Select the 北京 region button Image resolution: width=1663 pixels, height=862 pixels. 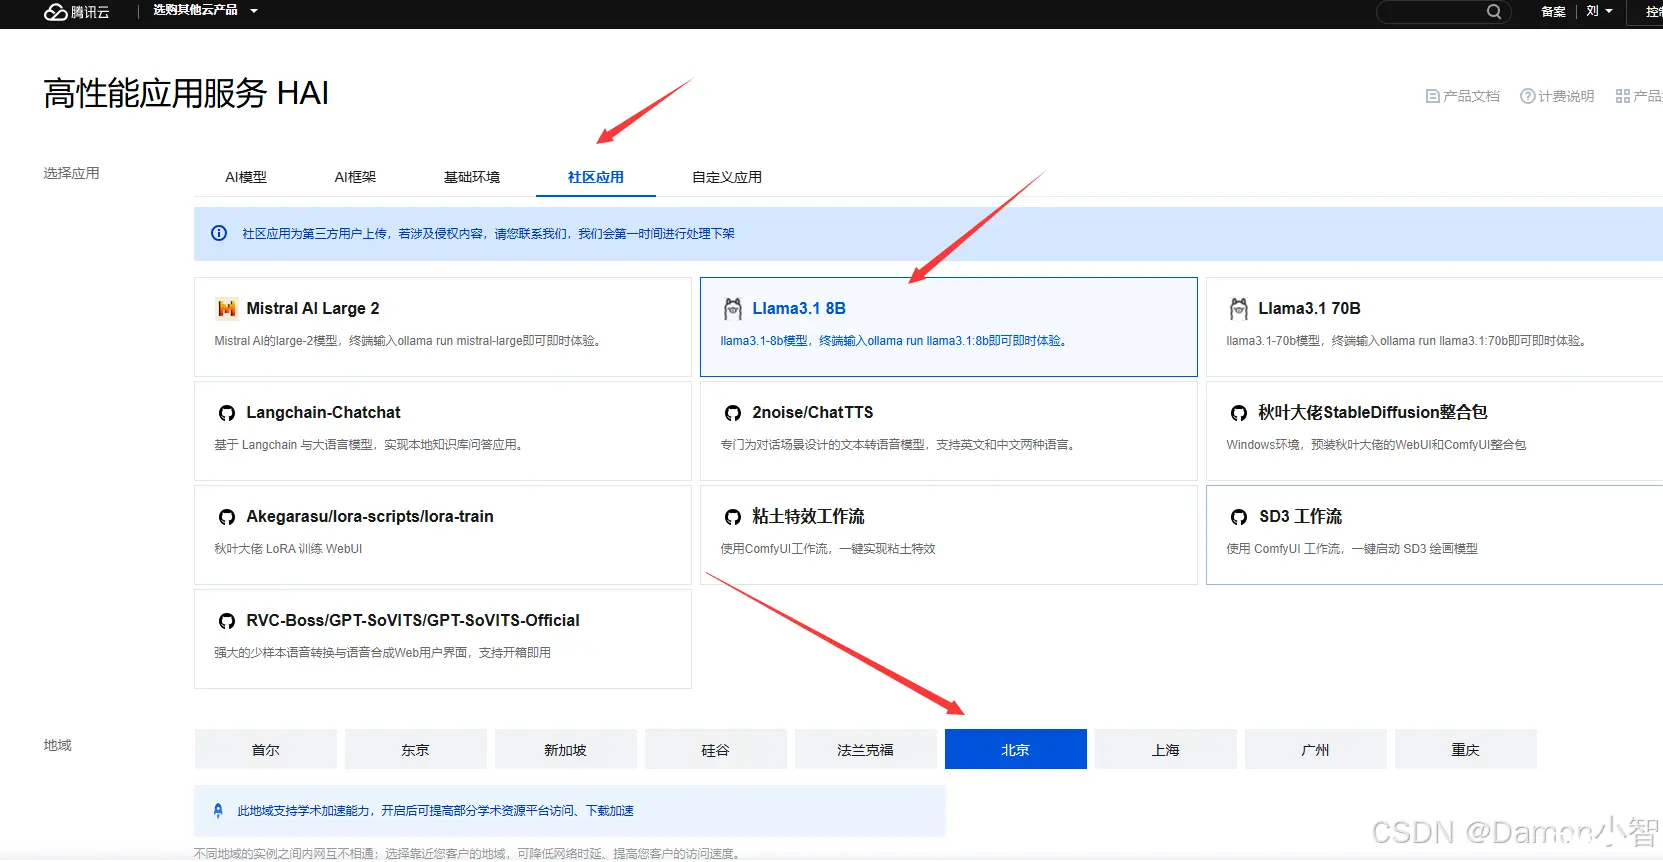click(1016, 749)
